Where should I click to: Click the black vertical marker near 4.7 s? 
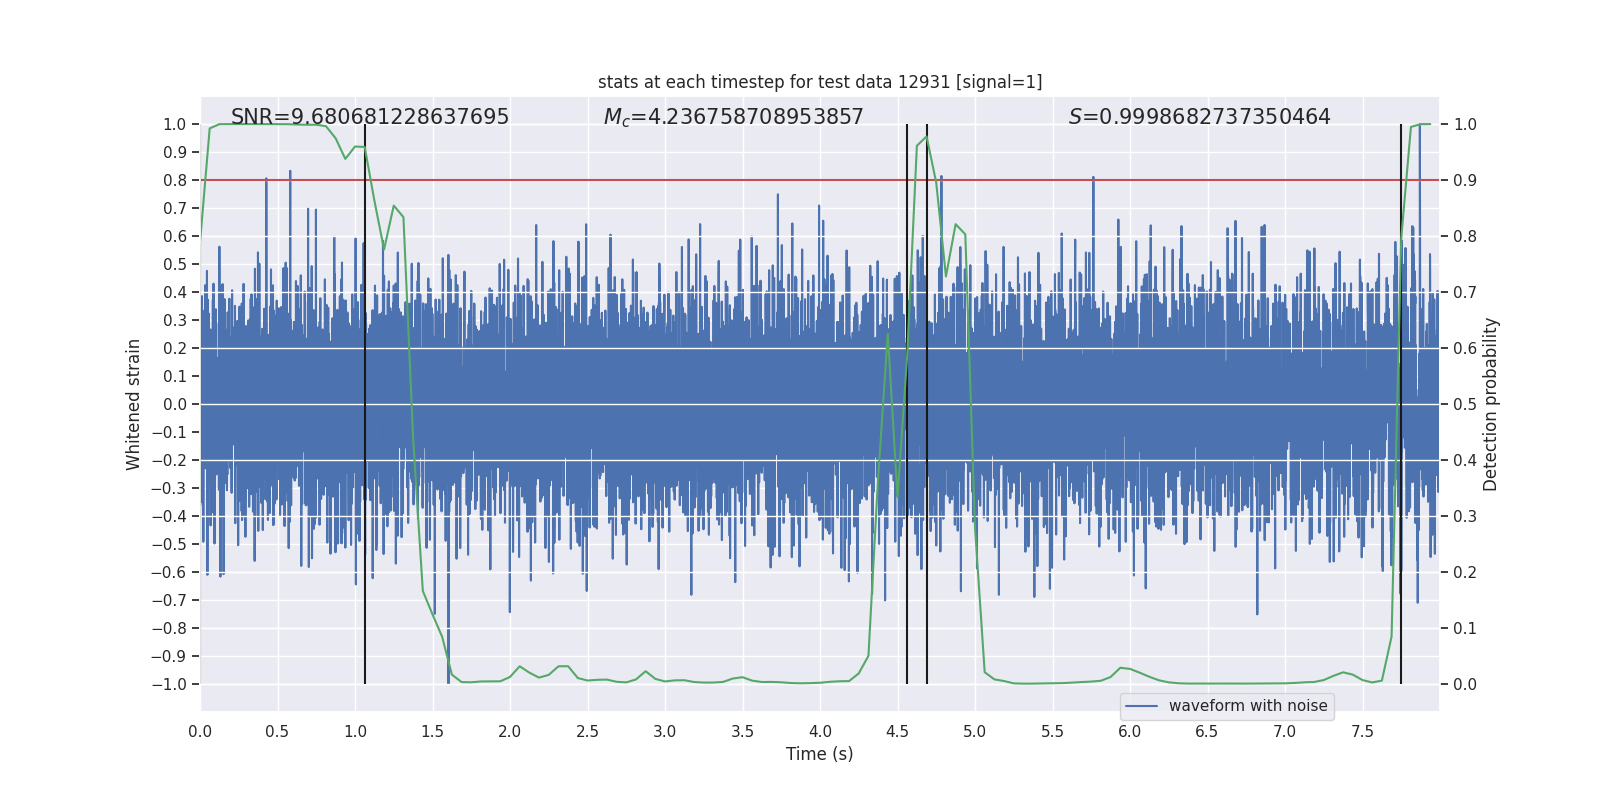pos(927,404)
